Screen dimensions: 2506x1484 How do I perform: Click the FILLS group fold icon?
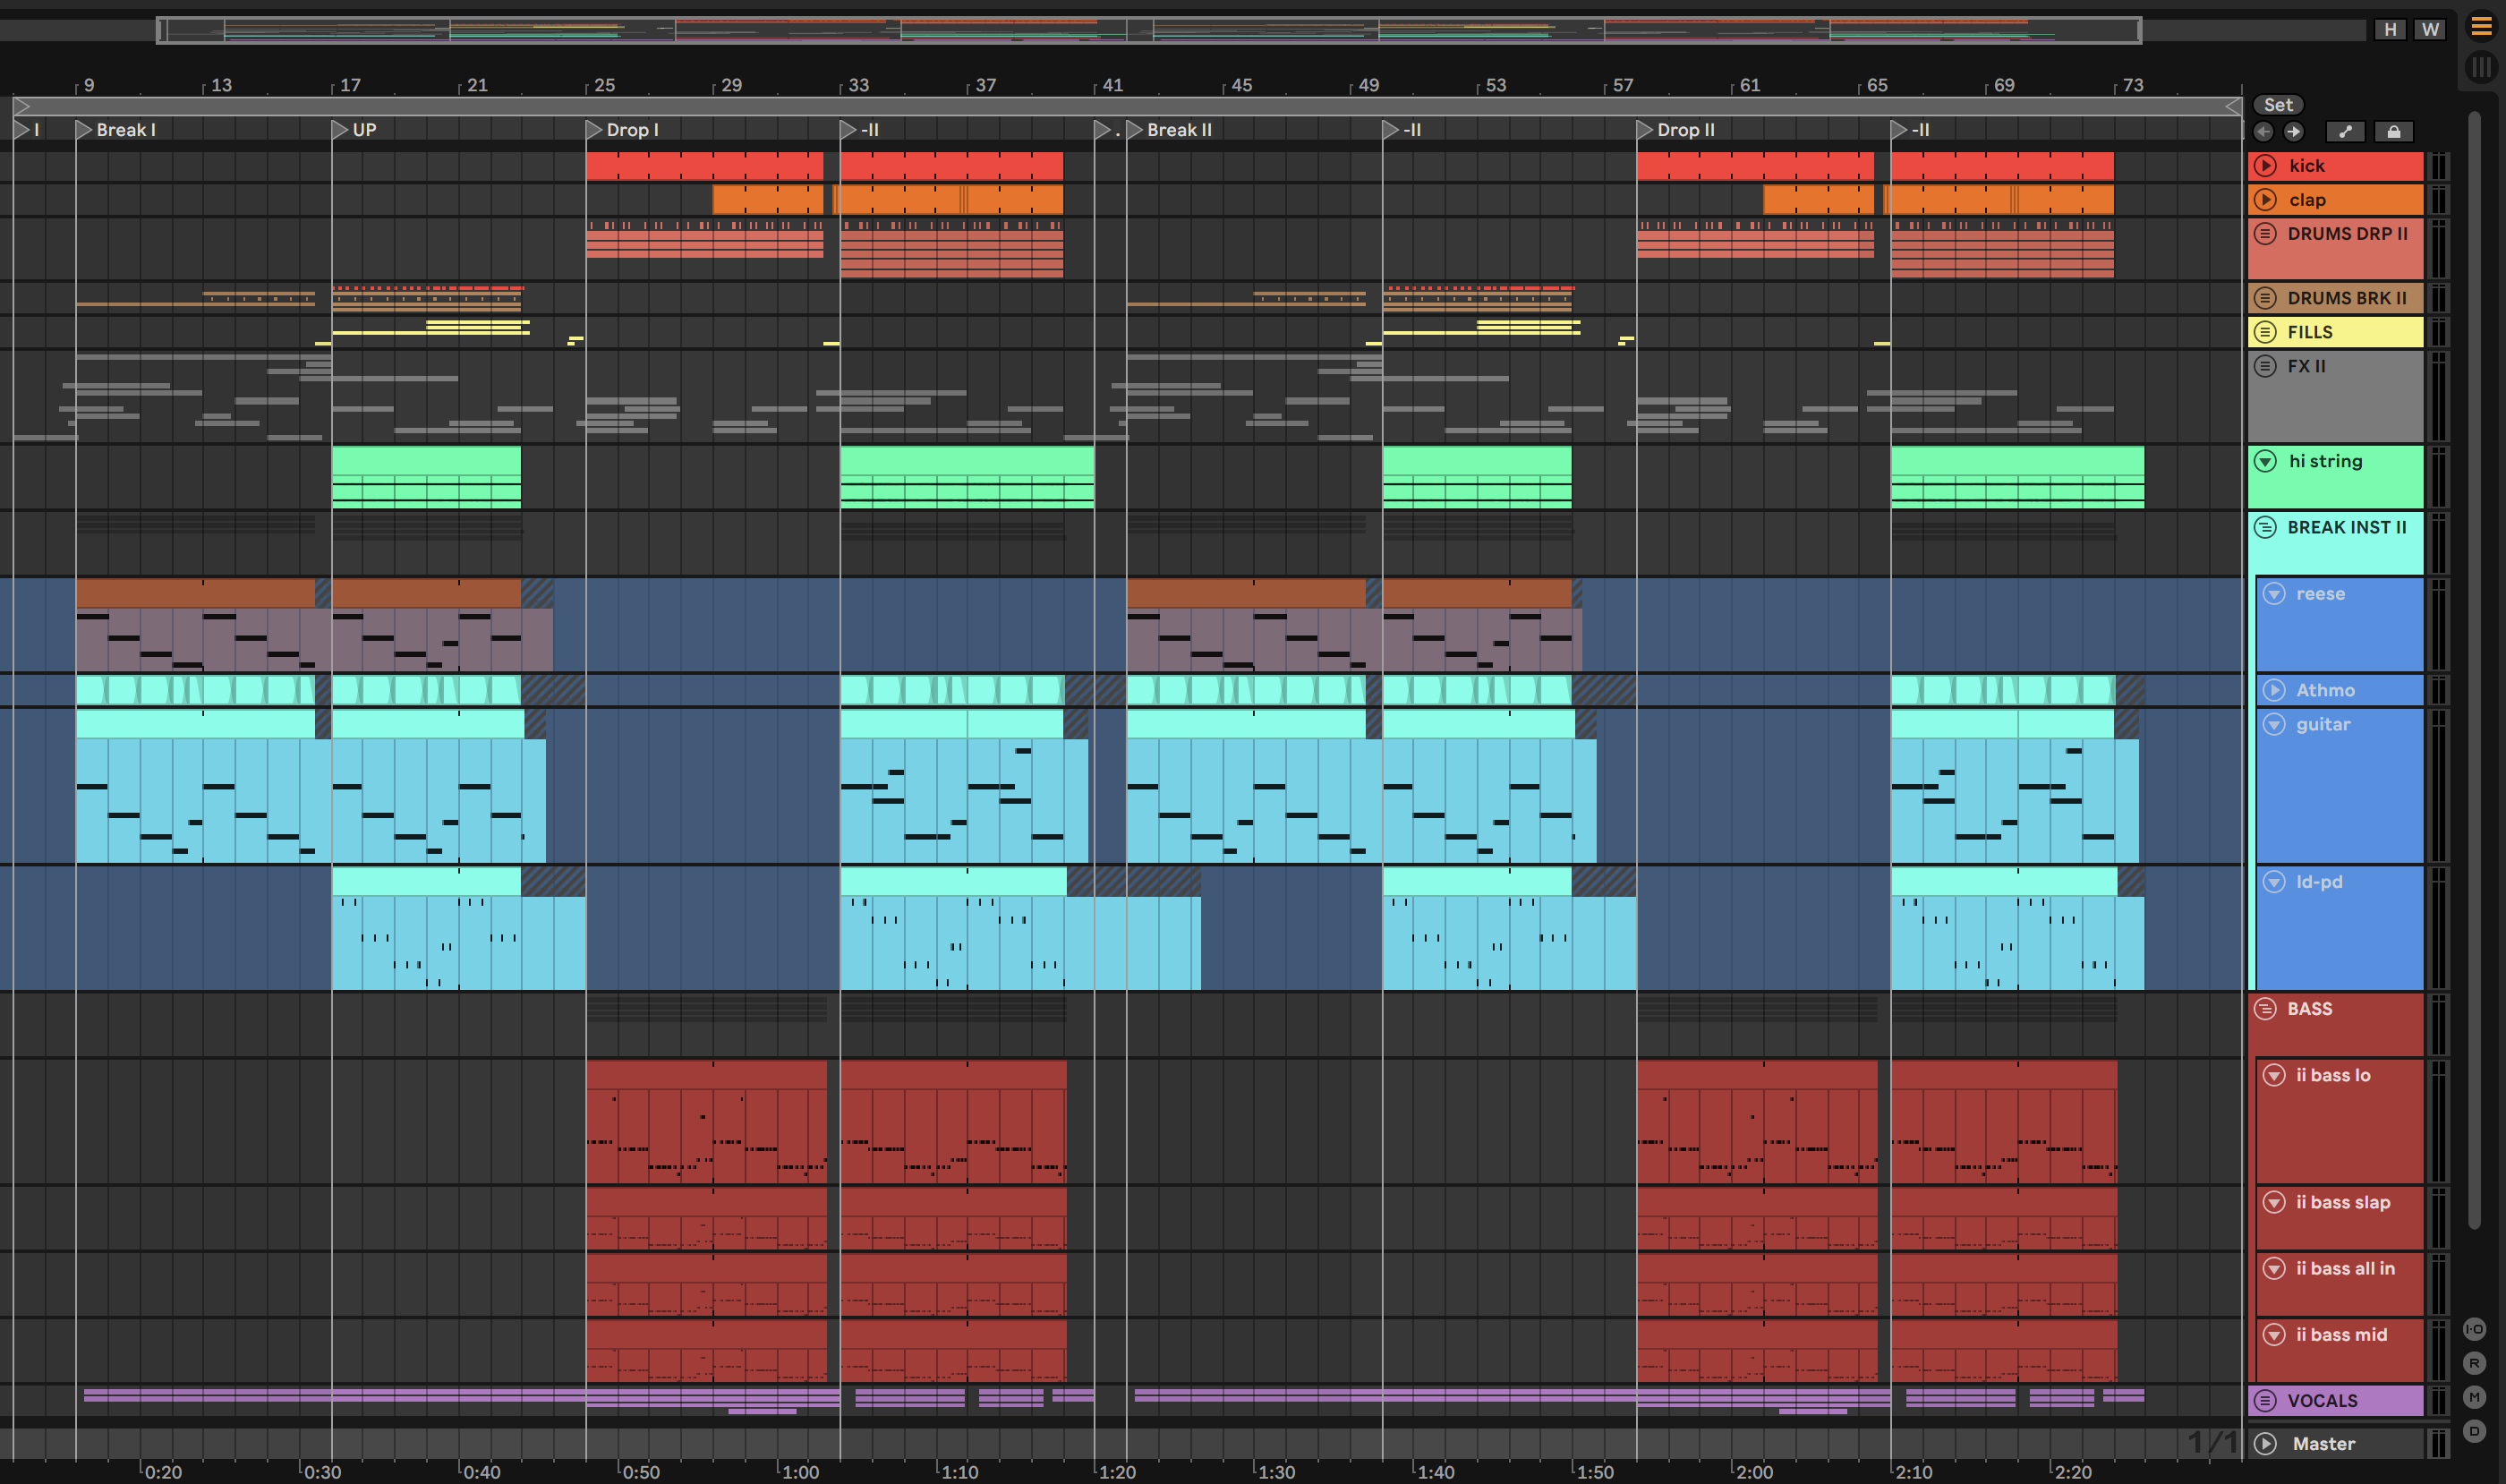pos(2266,332)
